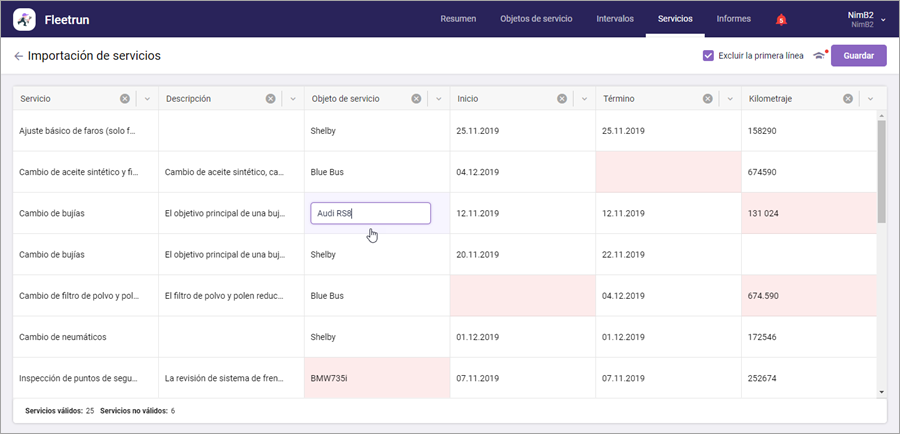Go back using the arrow icon
The width and height of the screenshot is (900, 434).
point(18,56)
